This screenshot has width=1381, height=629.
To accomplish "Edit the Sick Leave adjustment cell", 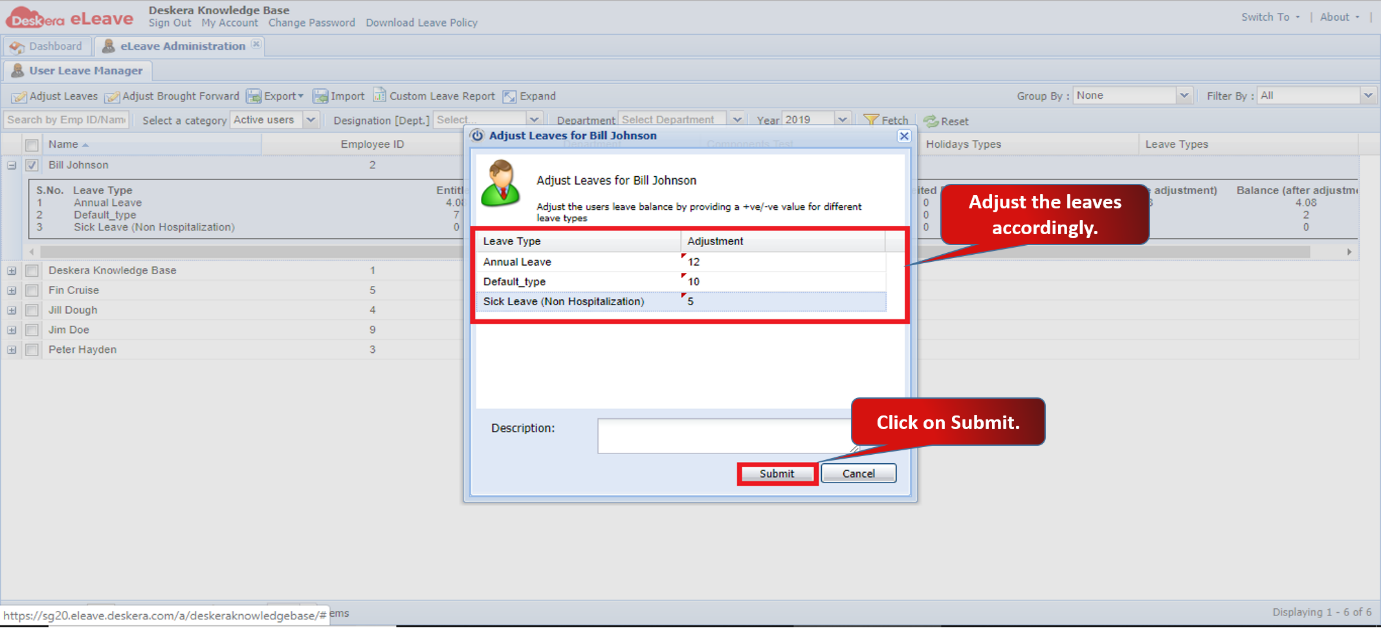I will pos(783,302).
